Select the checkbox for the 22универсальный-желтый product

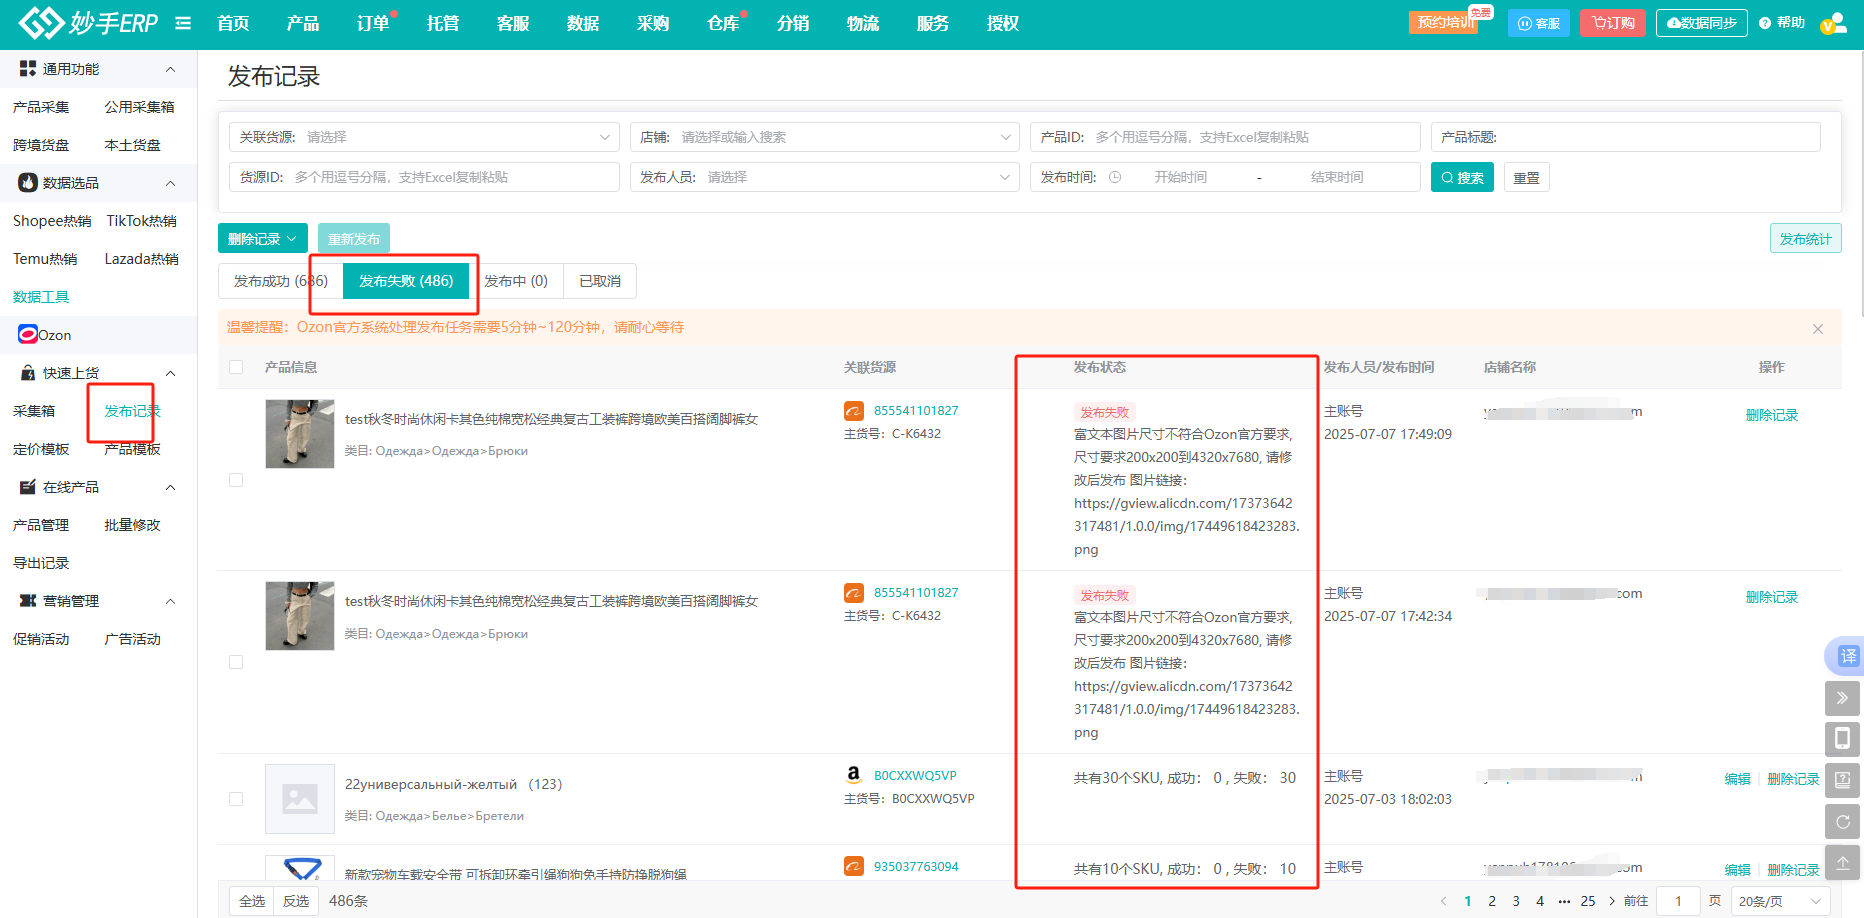tap(236, 799)
